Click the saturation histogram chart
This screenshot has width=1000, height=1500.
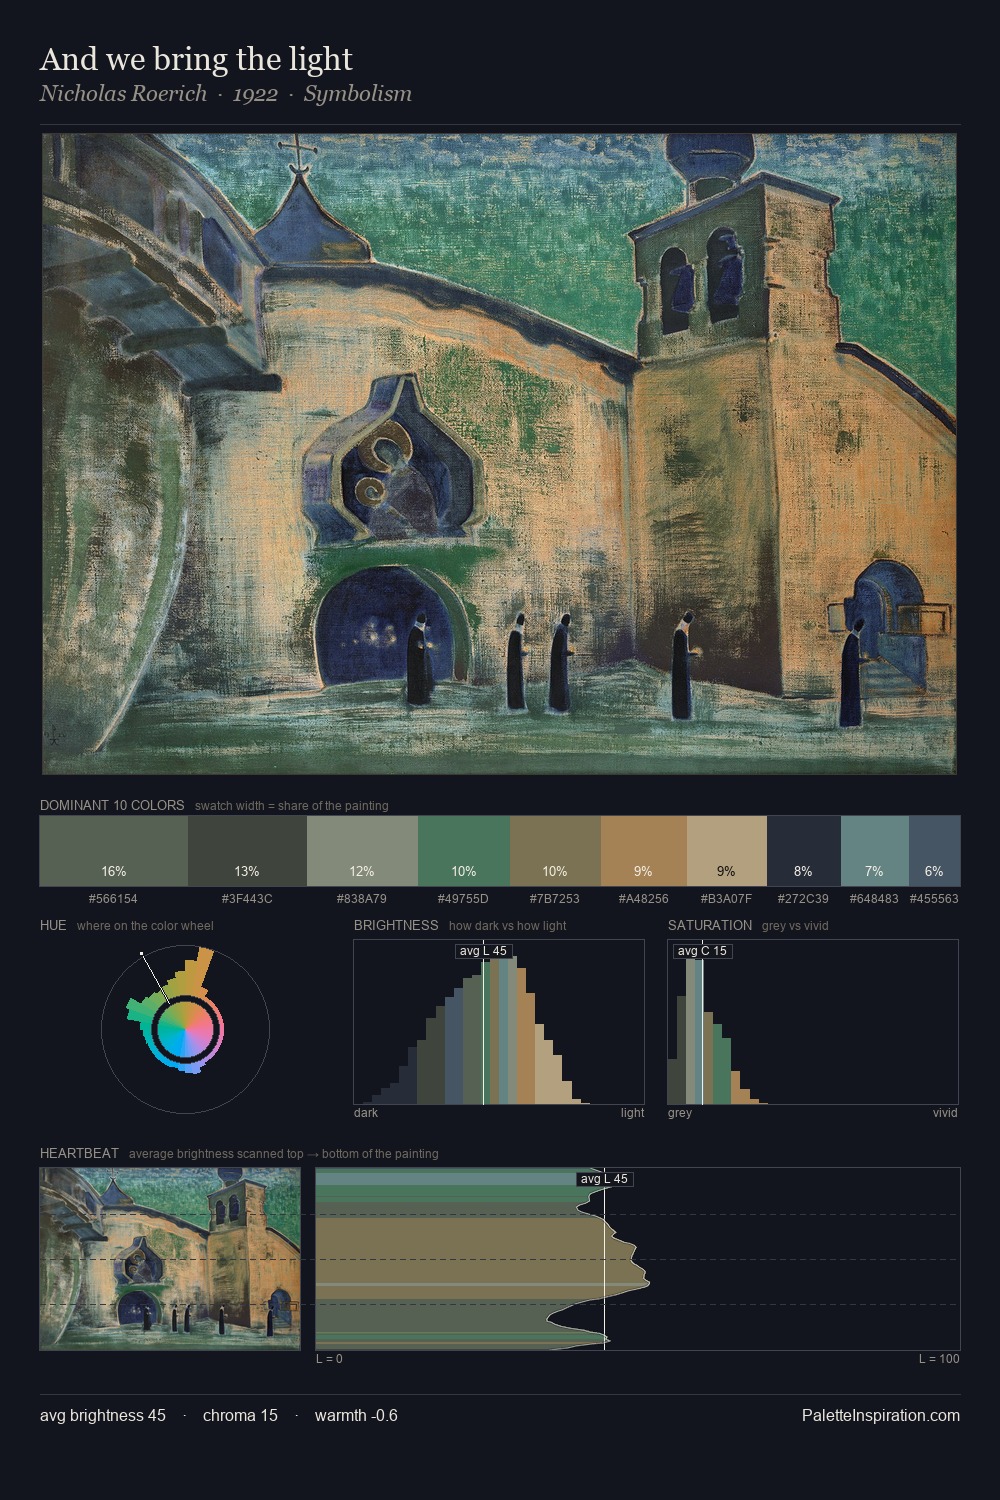click(813, 1022)
